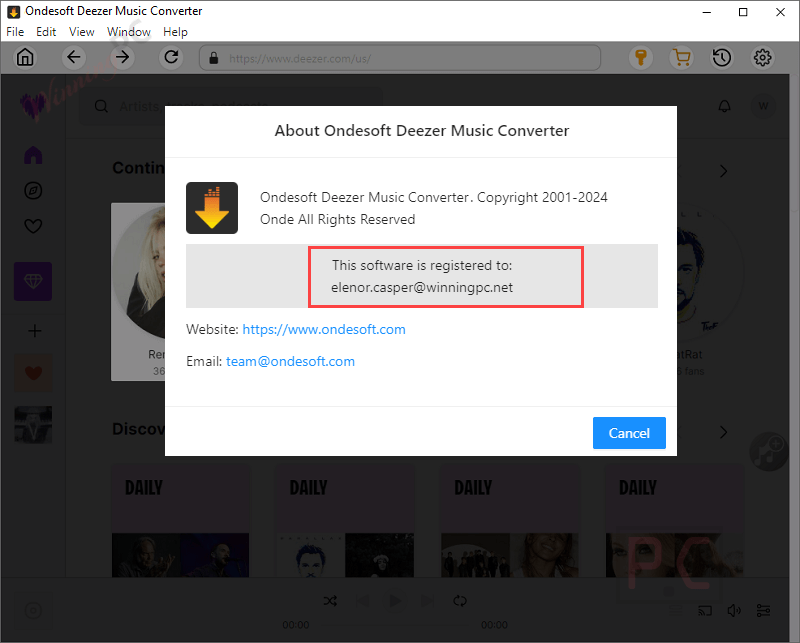Skip to previous track
Image resolution: width=800 pixels, height=643 pixels.
[x=362, y=601]
